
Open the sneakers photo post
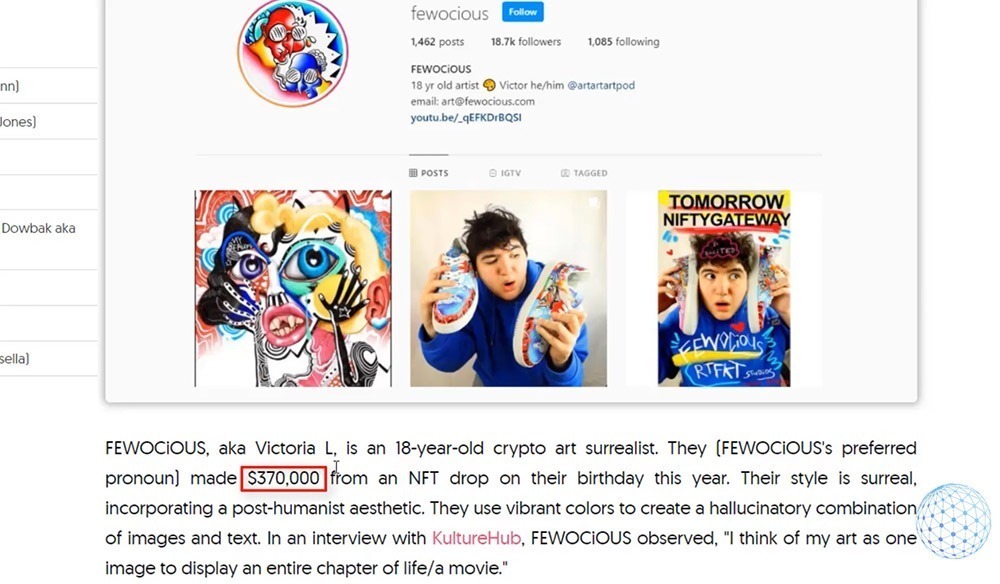[x=508, y=288]
